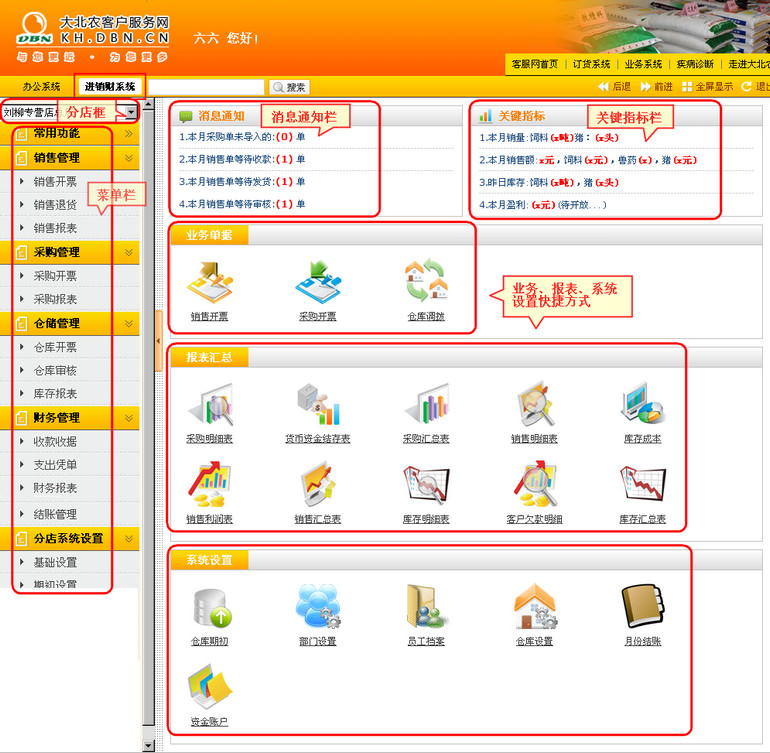Select the 进销财系统 tab
Viewport: 770px width, 753px height.
point(110,87)
